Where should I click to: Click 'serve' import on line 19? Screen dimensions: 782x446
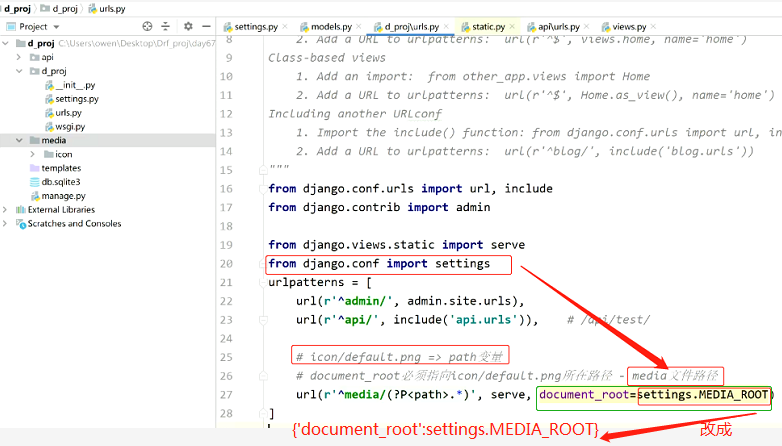click(x=508, y=245)
